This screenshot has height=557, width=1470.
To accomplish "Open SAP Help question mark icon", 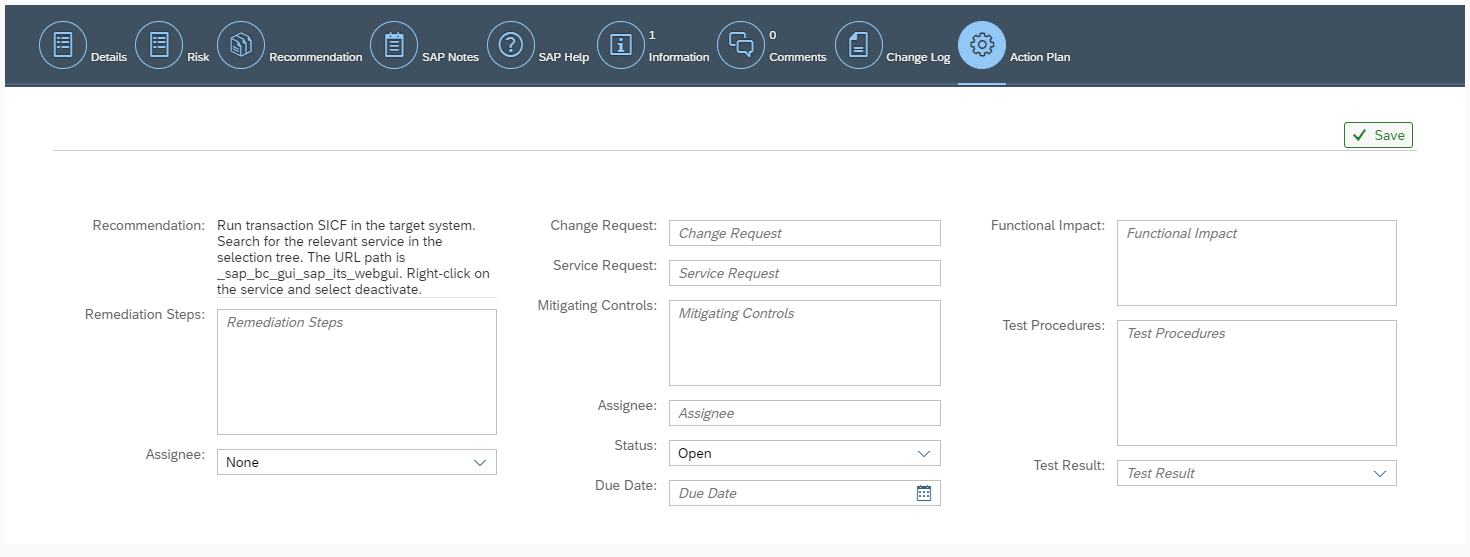I will tap(511, 45).
